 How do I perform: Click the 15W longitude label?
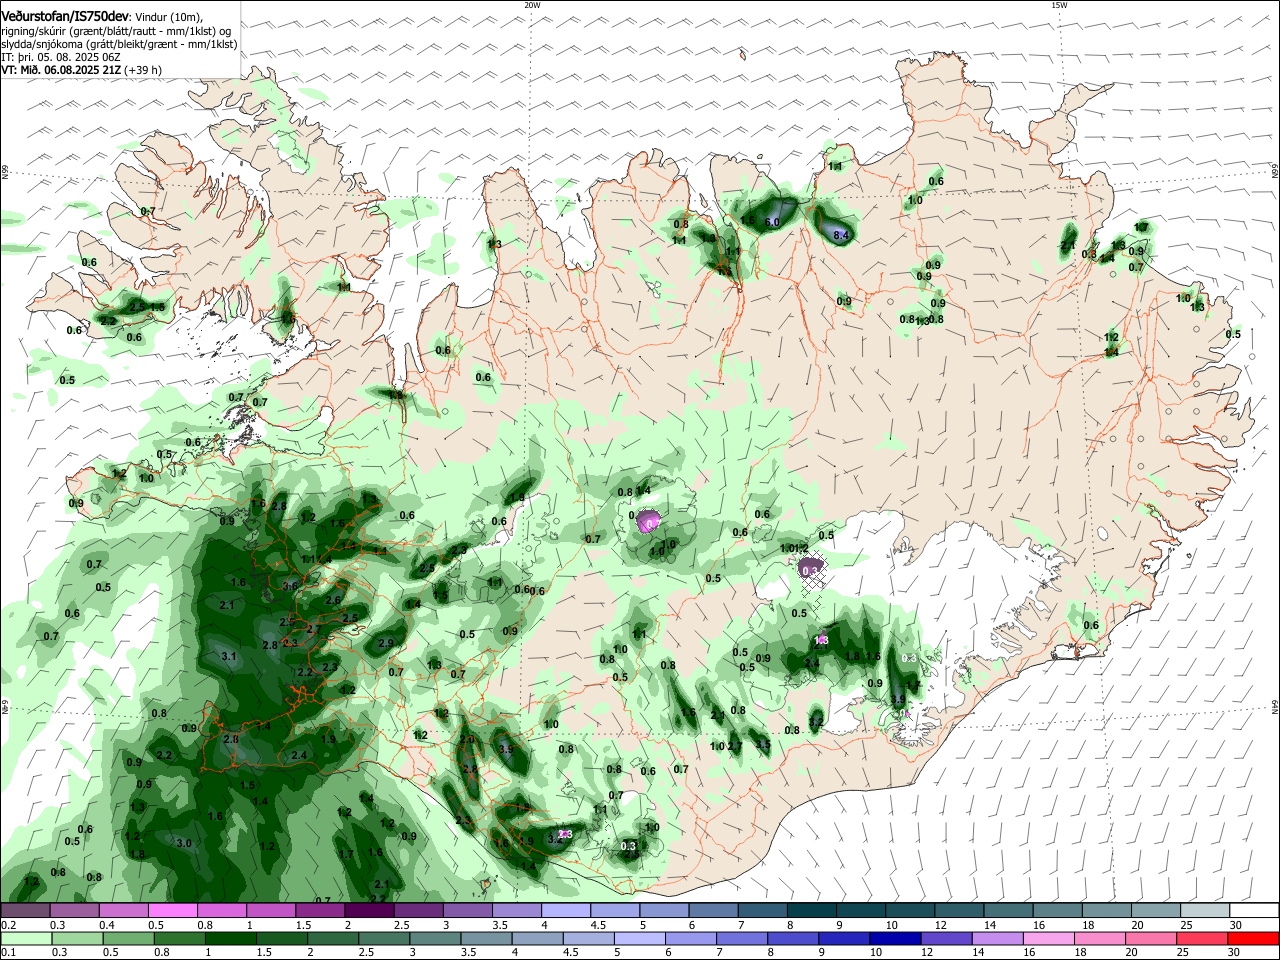pyautogui.click(x=1059, y=5)
